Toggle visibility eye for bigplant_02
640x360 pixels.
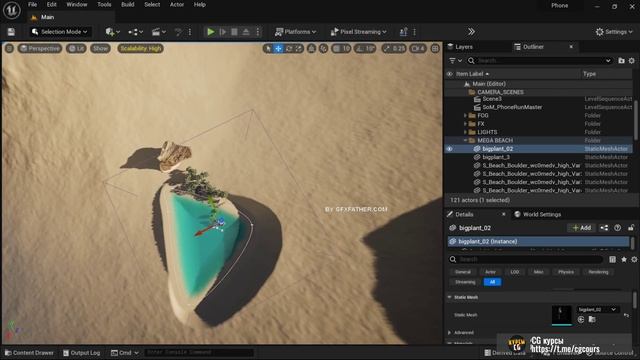click(x=449, y=149)
